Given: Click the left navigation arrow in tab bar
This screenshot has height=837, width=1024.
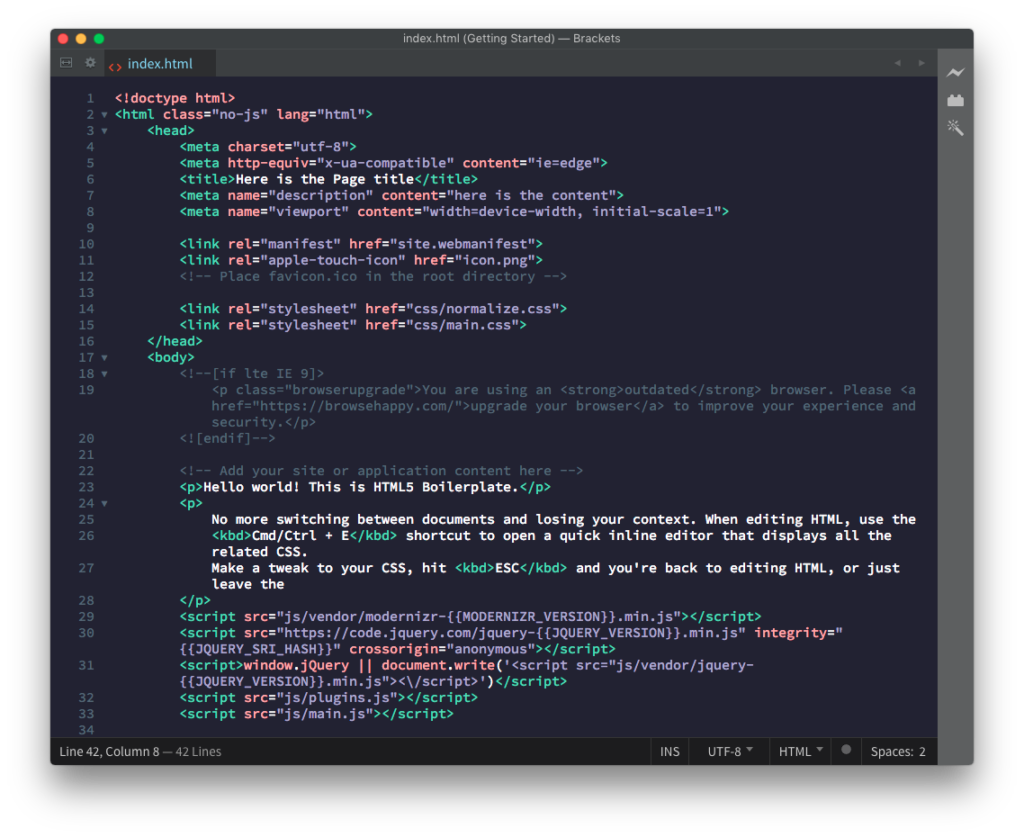Looking at the screenshot, I should coord(897,63).
